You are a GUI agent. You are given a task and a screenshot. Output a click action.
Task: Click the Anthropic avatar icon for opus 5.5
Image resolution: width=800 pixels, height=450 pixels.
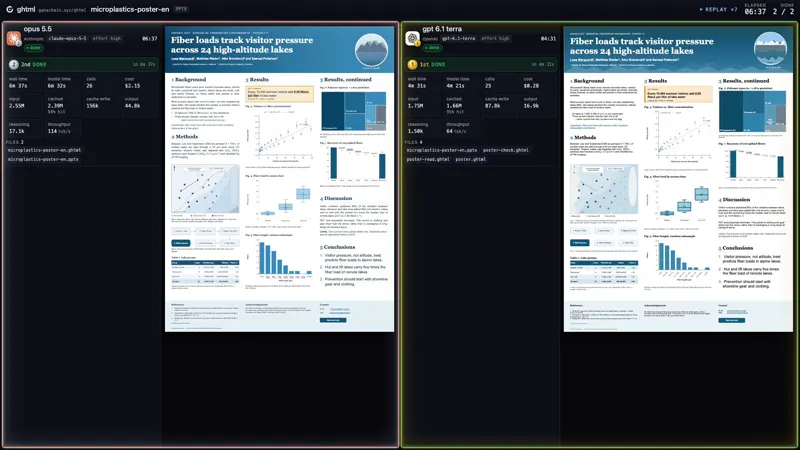[14, 38]
